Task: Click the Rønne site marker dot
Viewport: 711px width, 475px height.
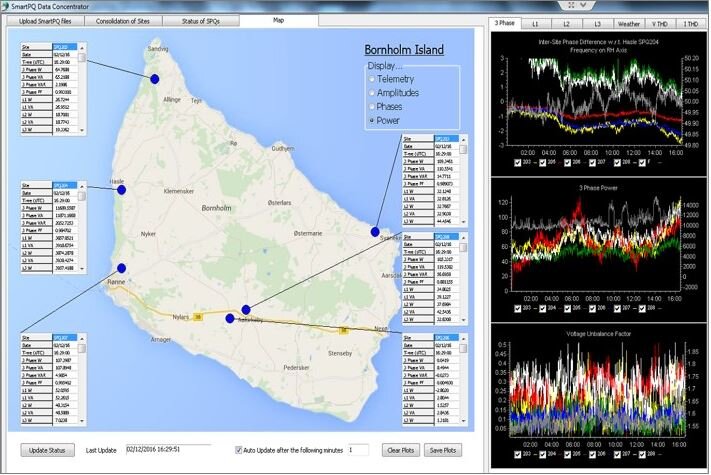Action: 121,268
